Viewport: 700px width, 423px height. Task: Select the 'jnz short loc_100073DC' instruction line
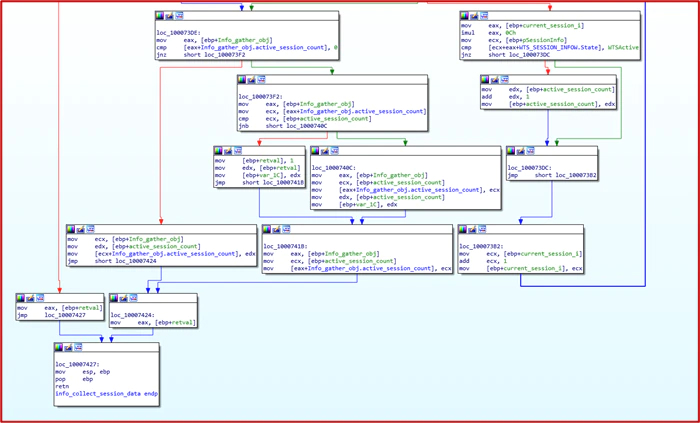[505, 55]
